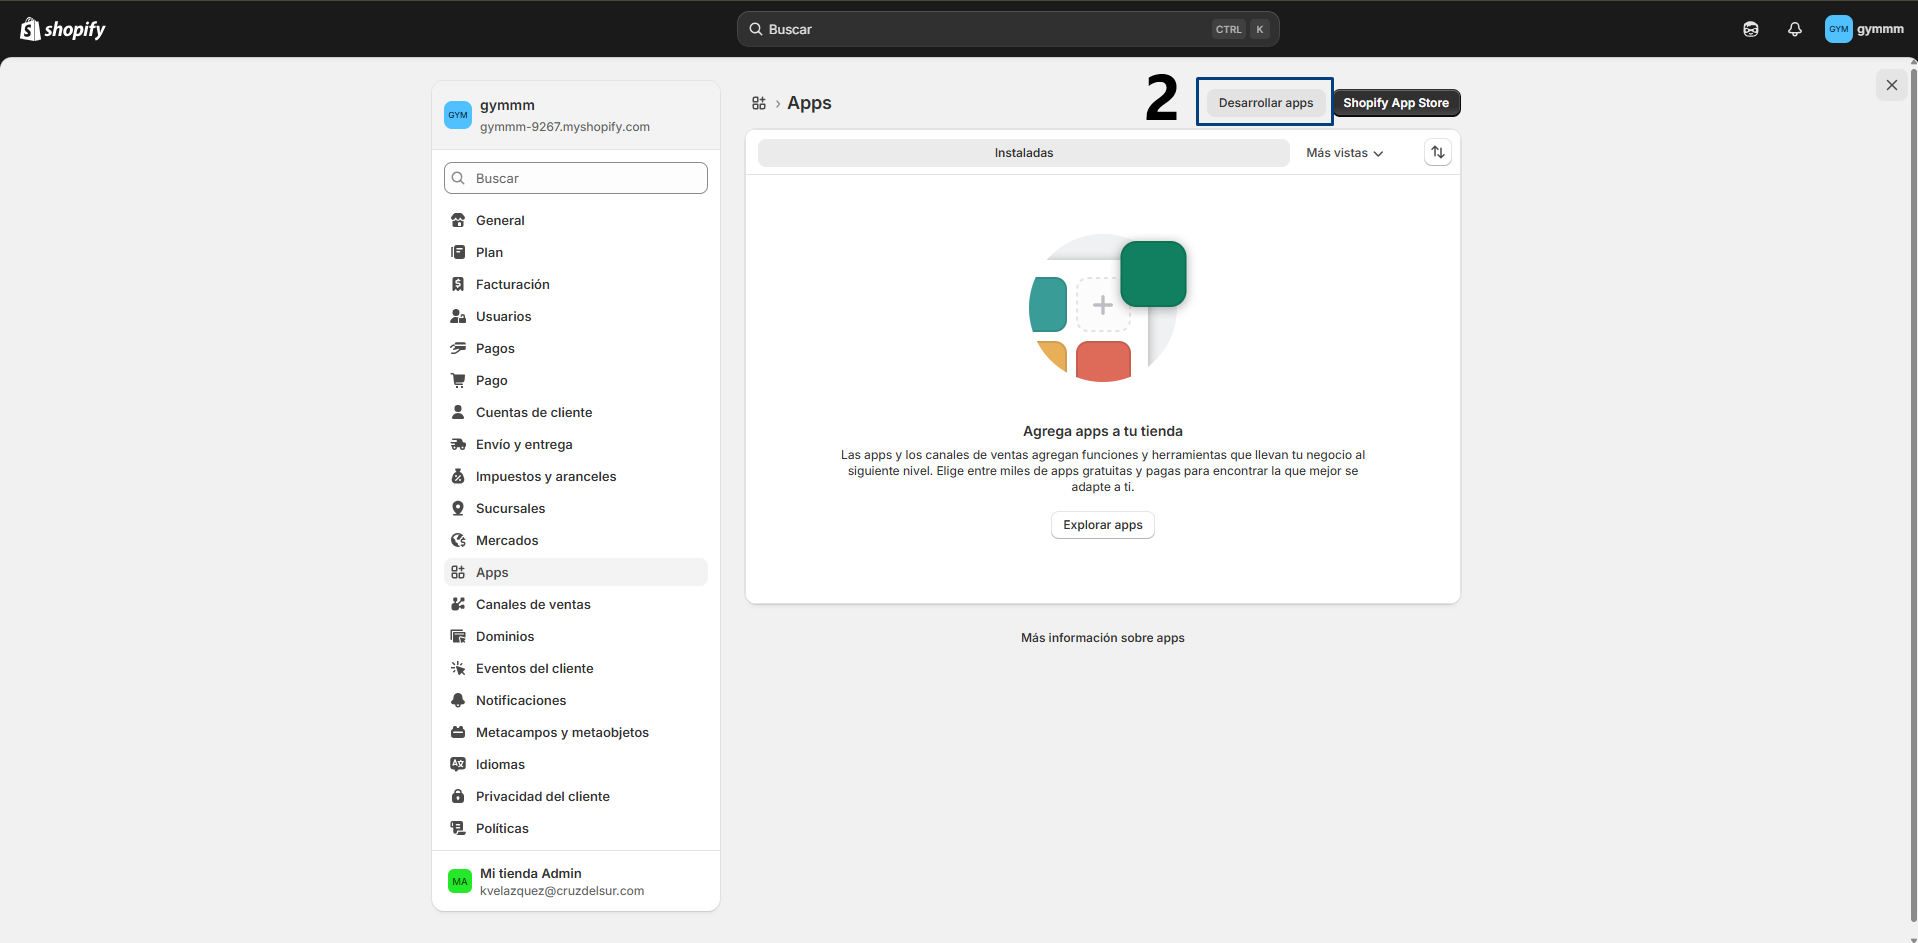Click the sort arrows icon button
This screenshot has width=1918, height=943.
point(1437,153)
